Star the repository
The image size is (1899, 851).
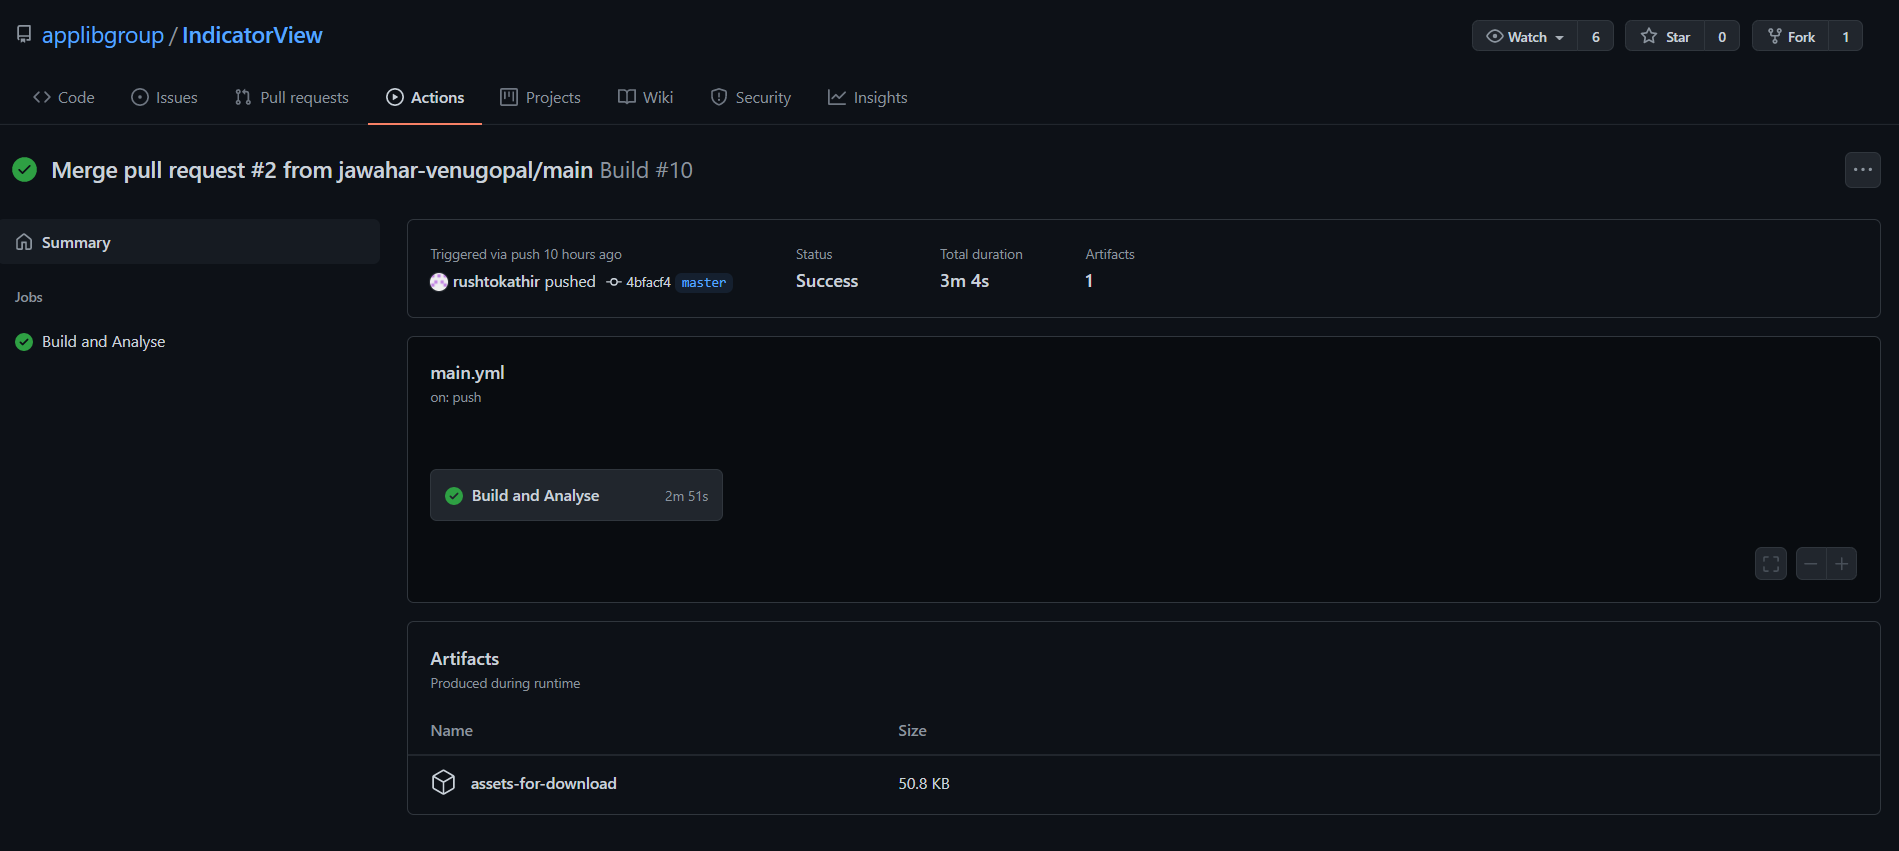(1665, 36)
